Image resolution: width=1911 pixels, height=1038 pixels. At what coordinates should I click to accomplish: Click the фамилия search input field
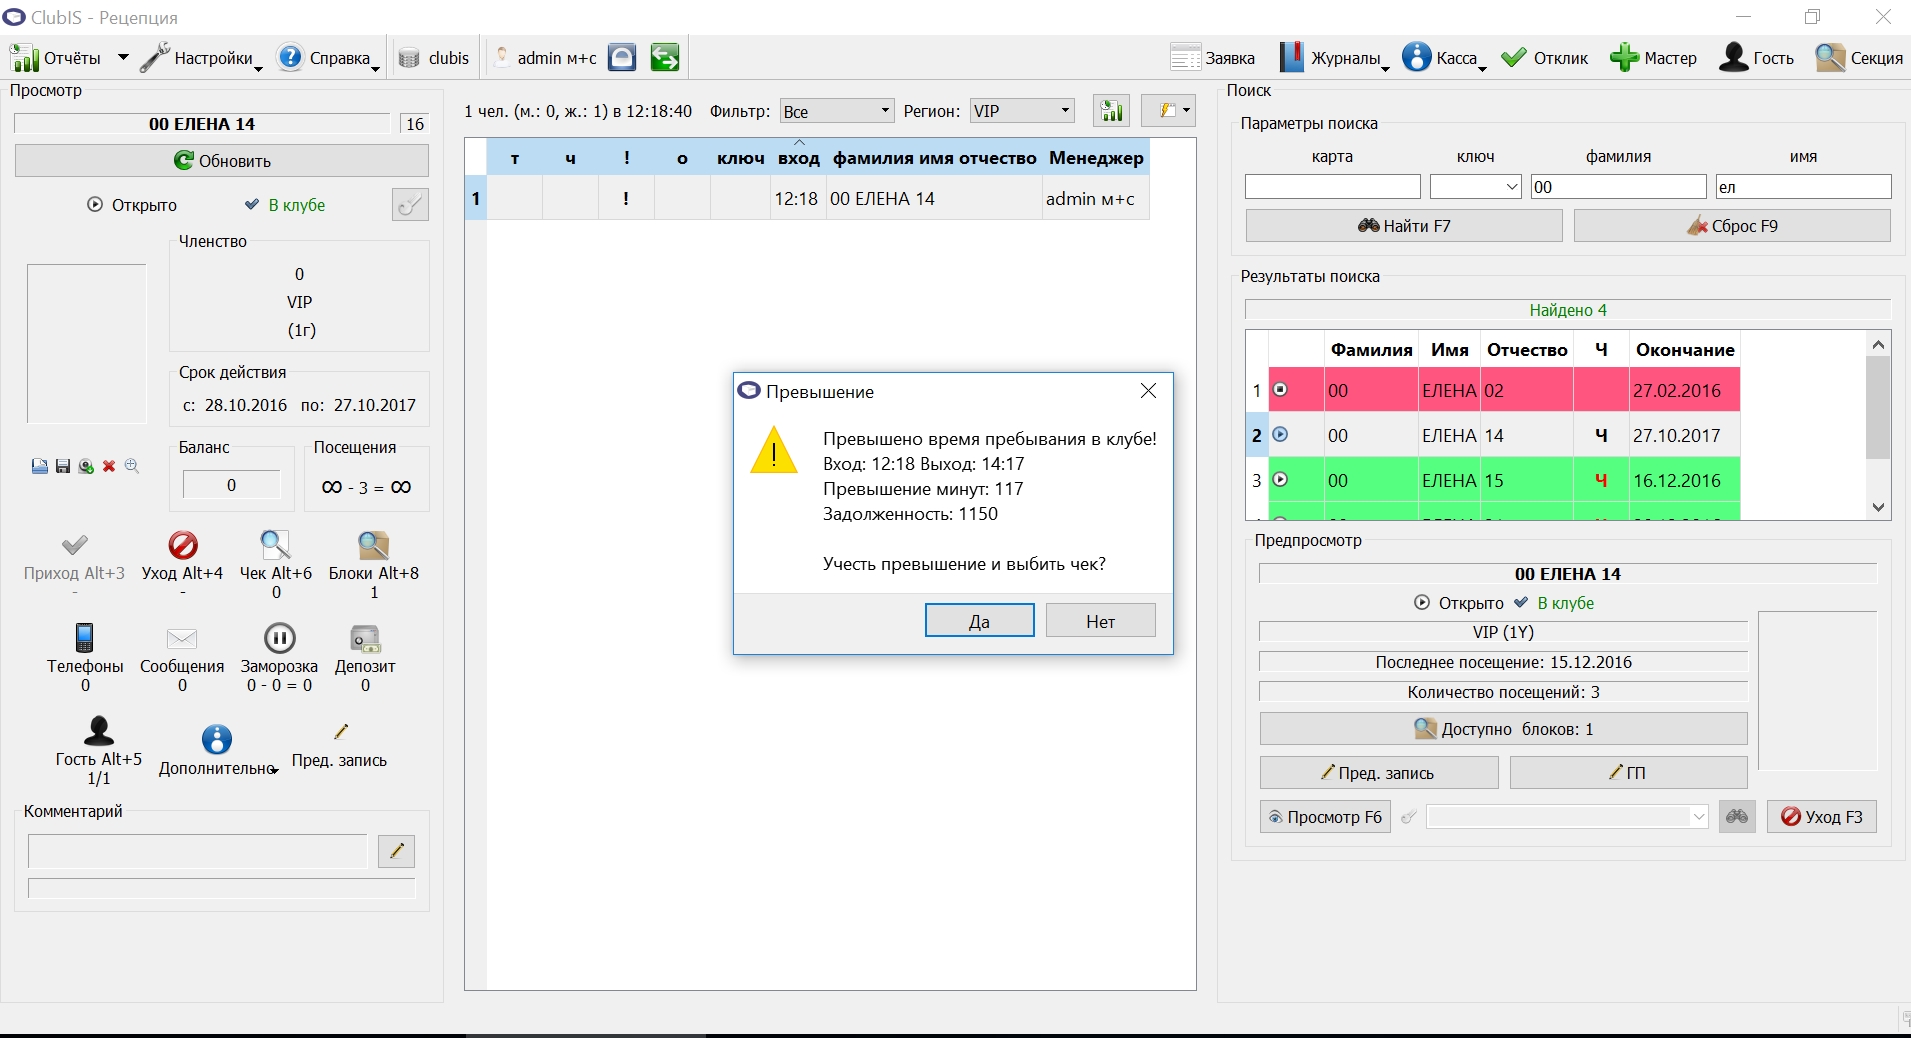pyautogui.click(x=1618, y=187)
